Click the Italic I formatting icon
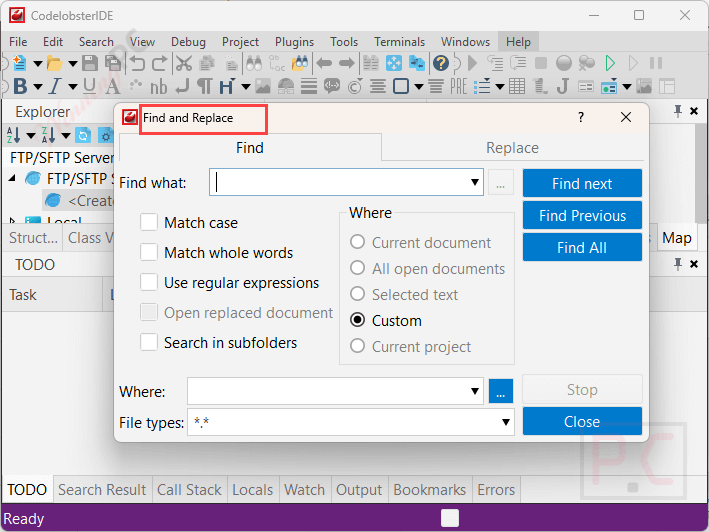 click(x=55, y=86)
